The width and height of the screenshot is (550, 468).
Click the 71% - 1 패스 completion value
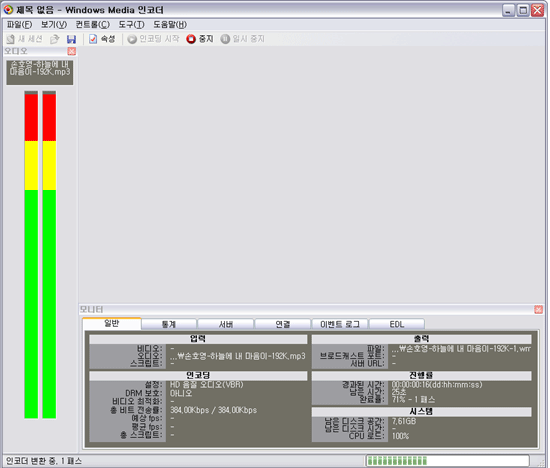pos(413,400)
